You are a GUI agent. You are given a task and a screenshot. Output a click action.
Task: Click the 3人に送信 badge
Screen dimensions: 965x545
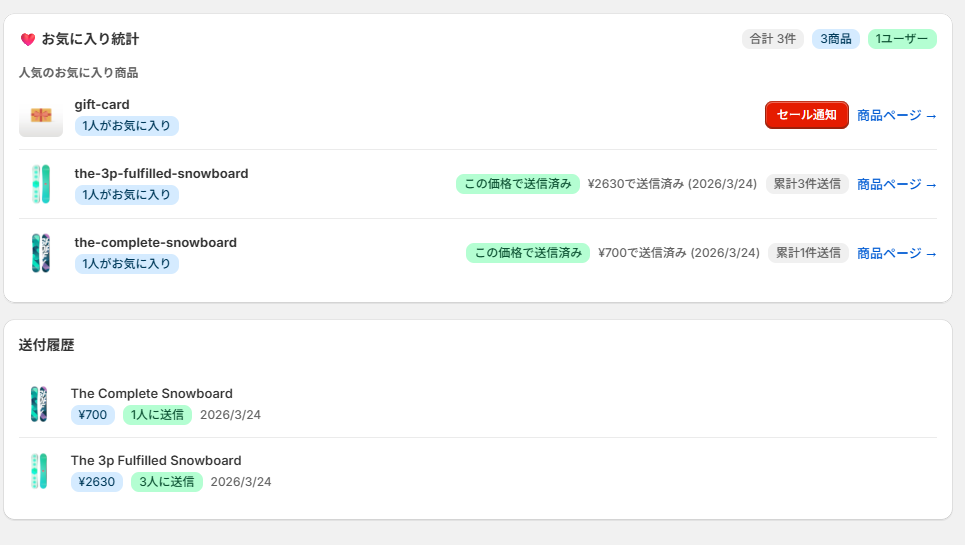pyautogui.click(x=167, y=482)
